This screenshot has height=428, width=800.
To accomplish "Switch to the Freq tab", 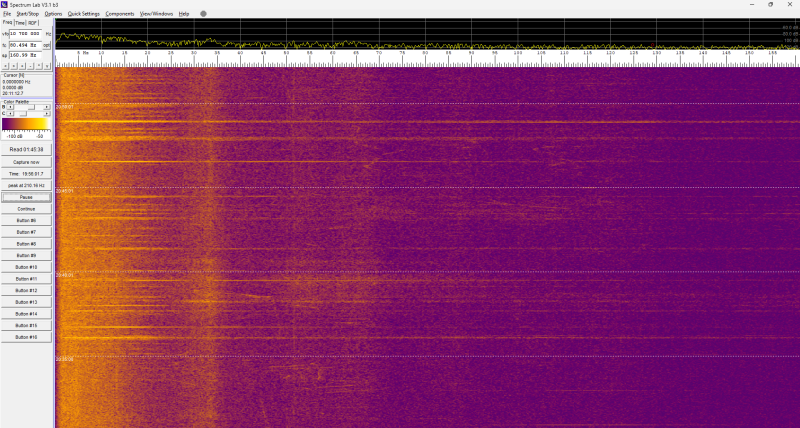I will point(7,22).
